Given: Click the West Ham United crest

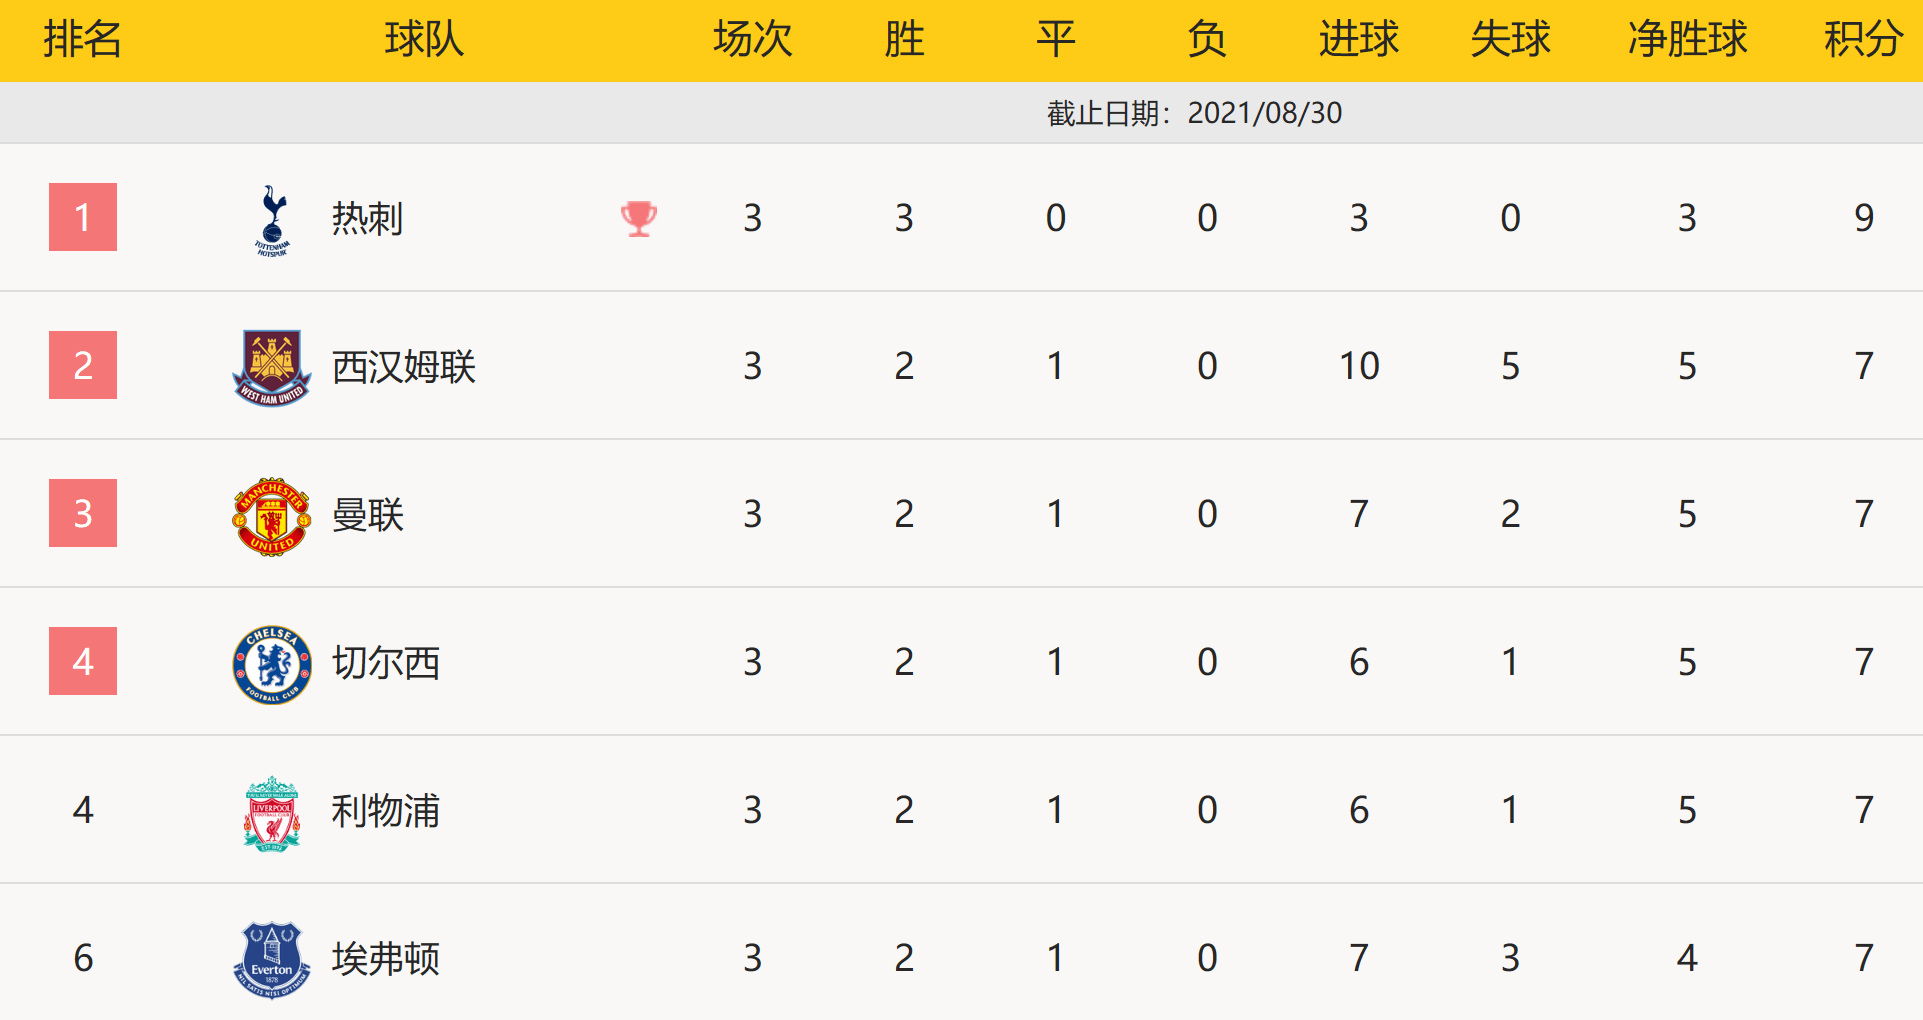Looking at the screenshot, I should 272,367.
